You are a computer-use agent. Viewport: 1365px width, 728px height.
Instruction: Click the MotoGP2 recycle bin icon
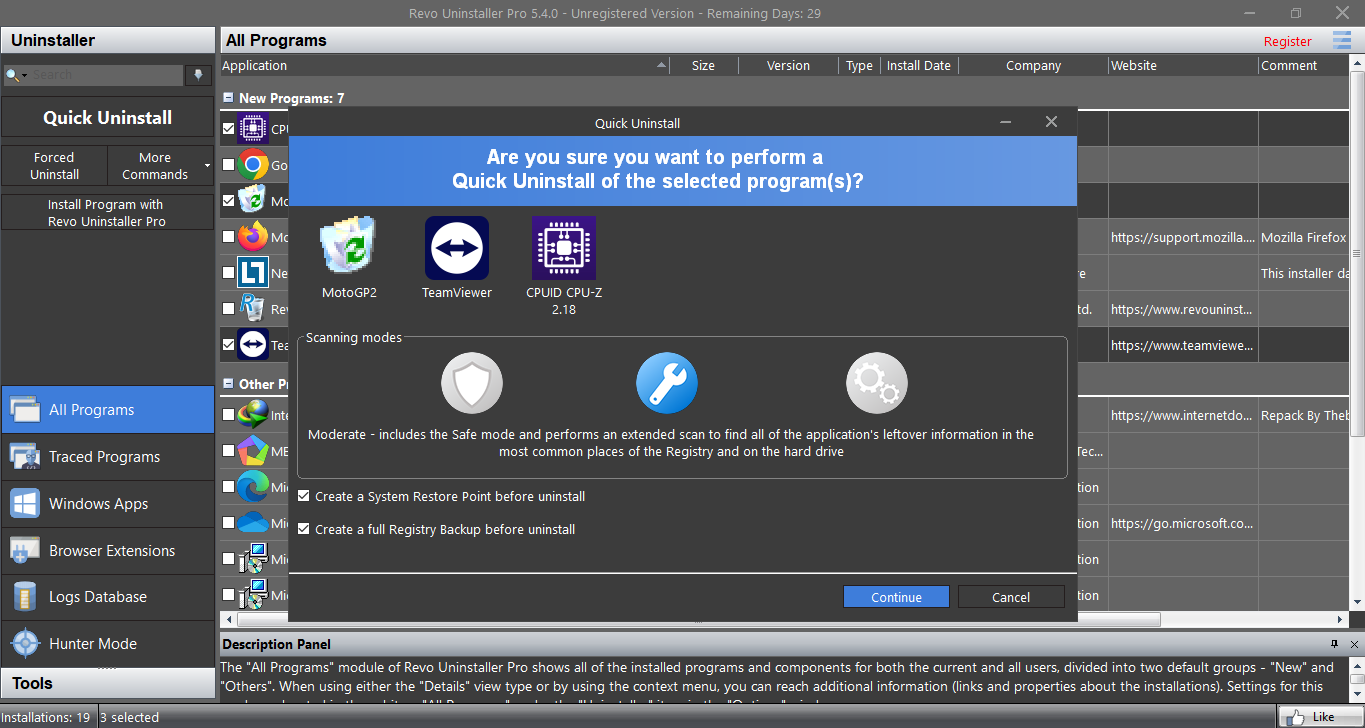[x=348, y=248]
